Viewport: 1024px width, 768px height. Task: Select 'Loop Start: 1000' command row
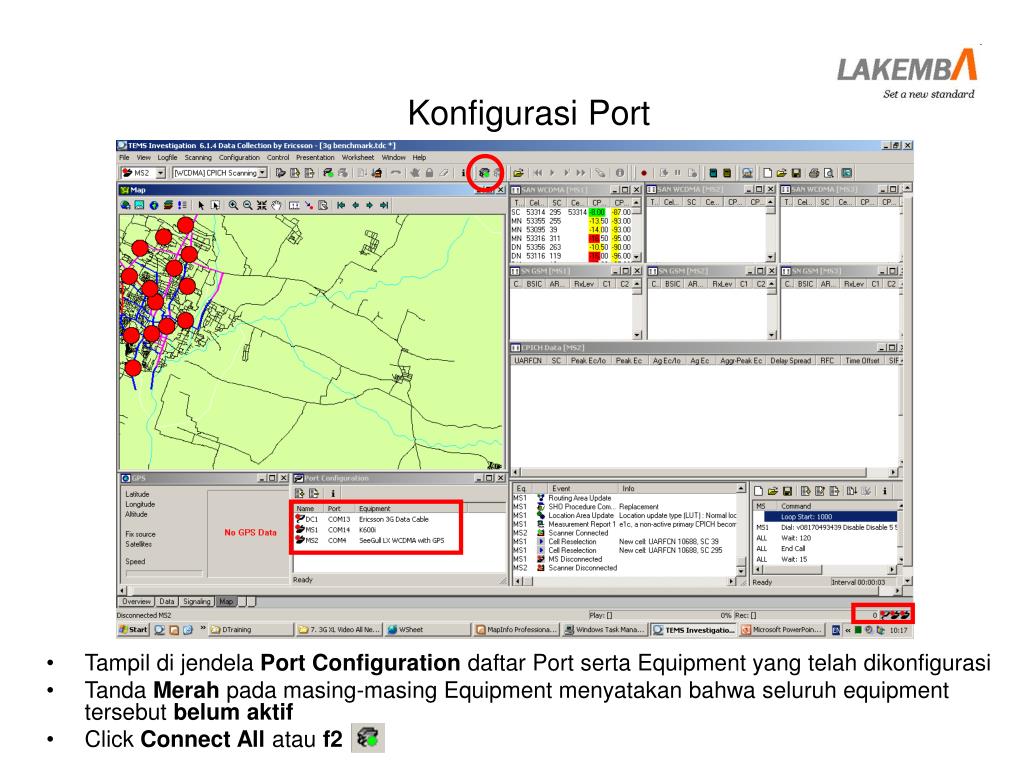point(825,517)
